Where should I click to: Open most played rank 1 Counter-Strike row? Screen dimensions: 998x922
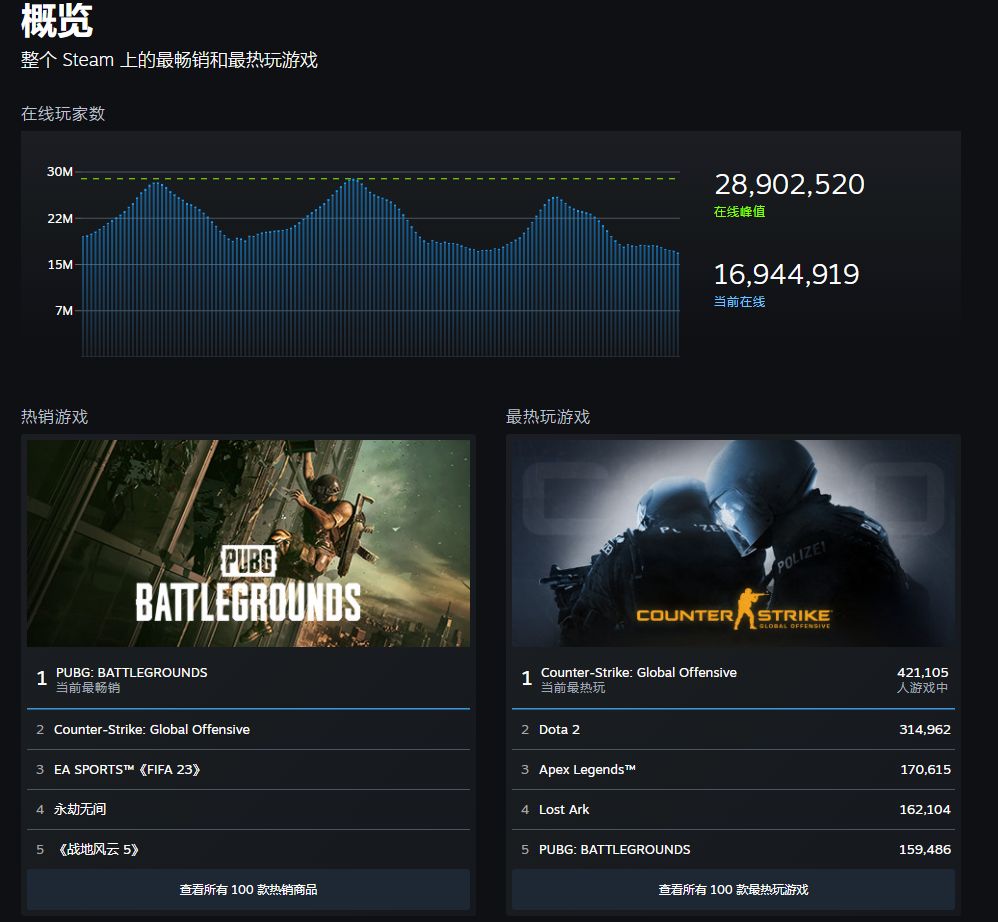(x=733, y=679)
